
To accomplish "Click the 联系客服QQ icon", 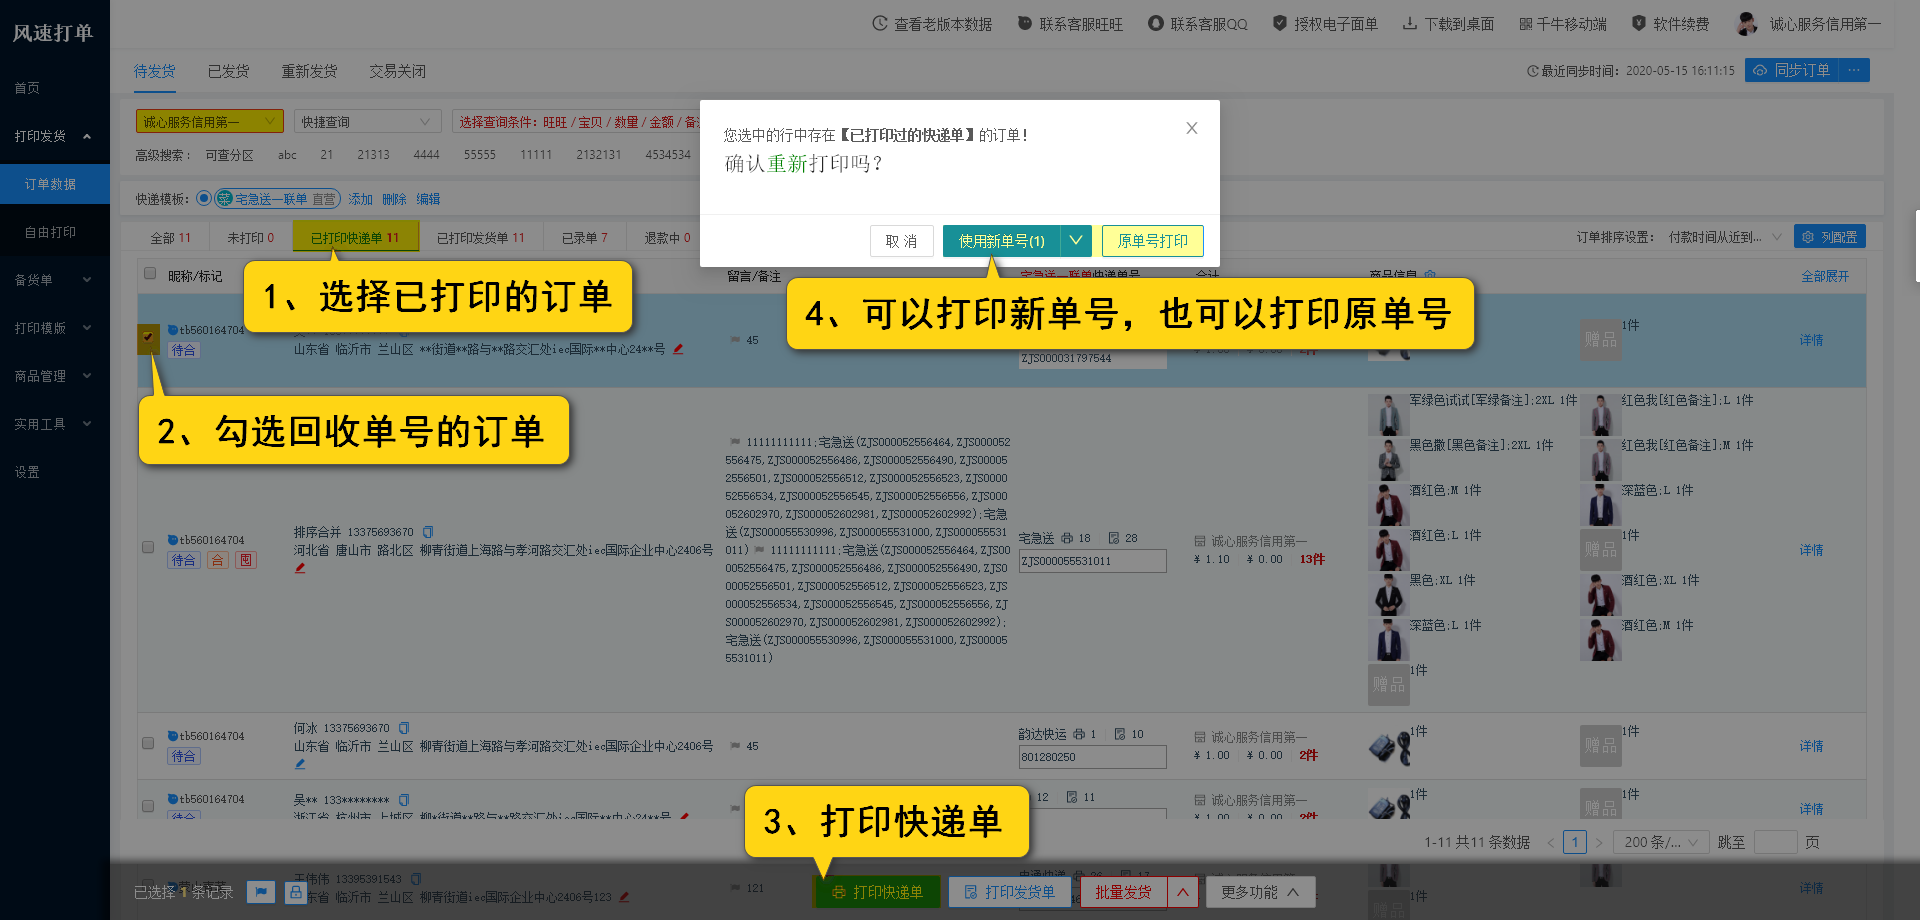I will coord(1156,23).
